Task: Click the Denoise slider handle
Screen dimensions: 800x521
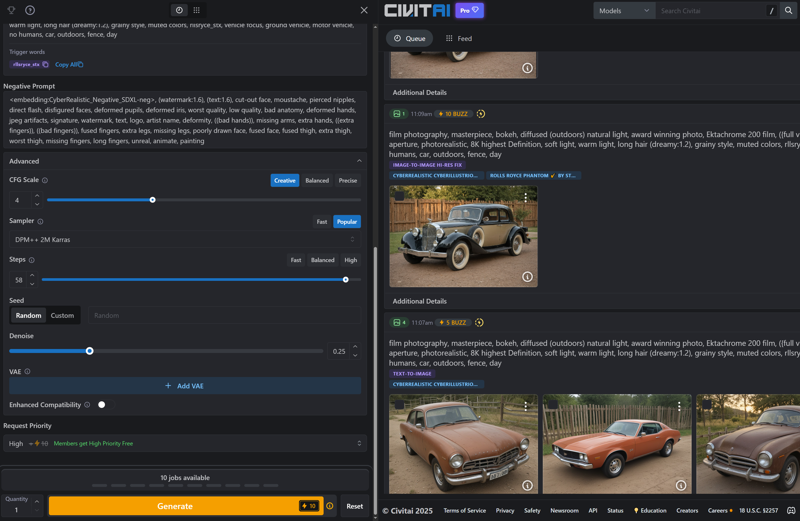Action: pos(89,351)
